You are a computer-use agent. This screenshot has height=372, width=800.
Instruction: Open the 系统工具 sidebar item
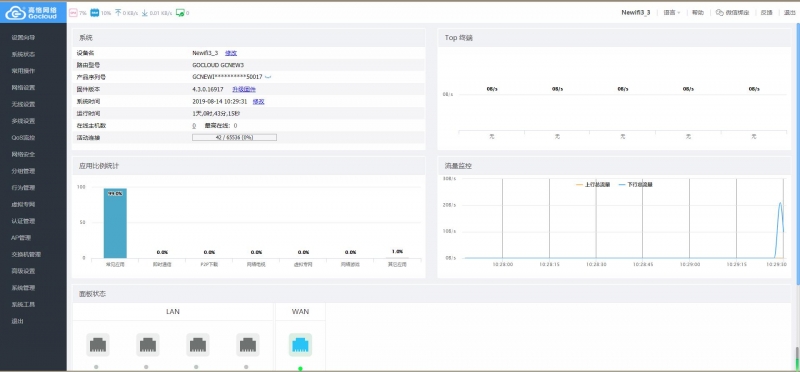click(23, 304)
